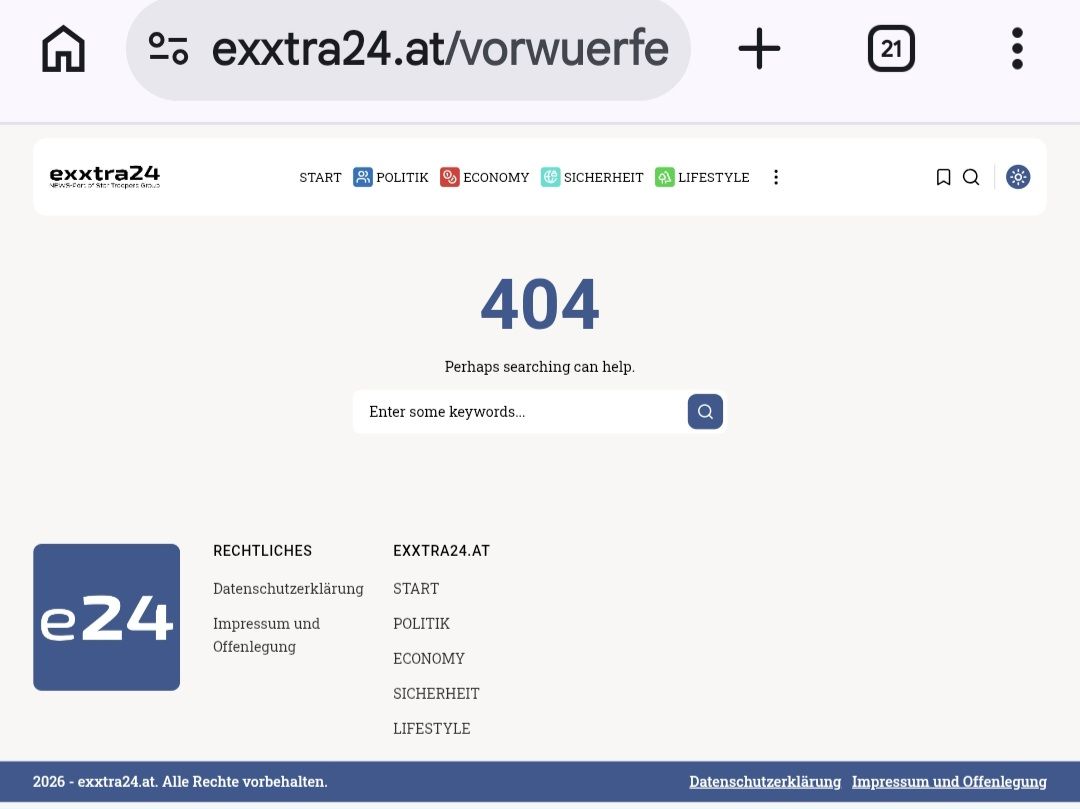Viewport: 1080px width, 809px height.
Task: Click the e24 footer logo tile
Action: point(106,617)
